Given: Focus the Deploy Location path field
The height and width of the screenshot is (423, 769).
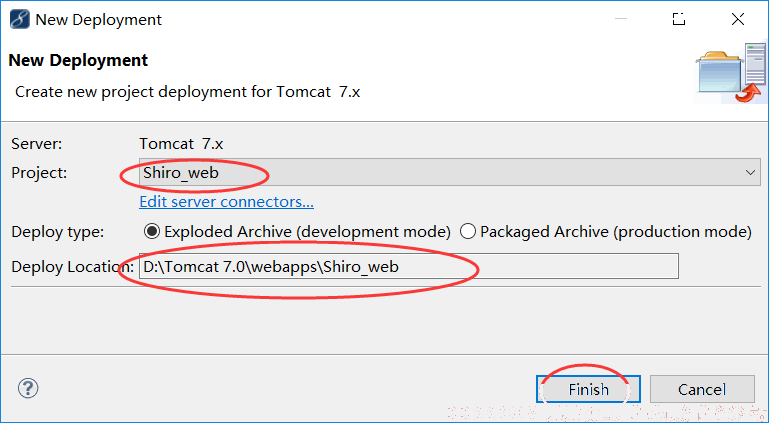Looking at the screenshot, I should [409, 266].
